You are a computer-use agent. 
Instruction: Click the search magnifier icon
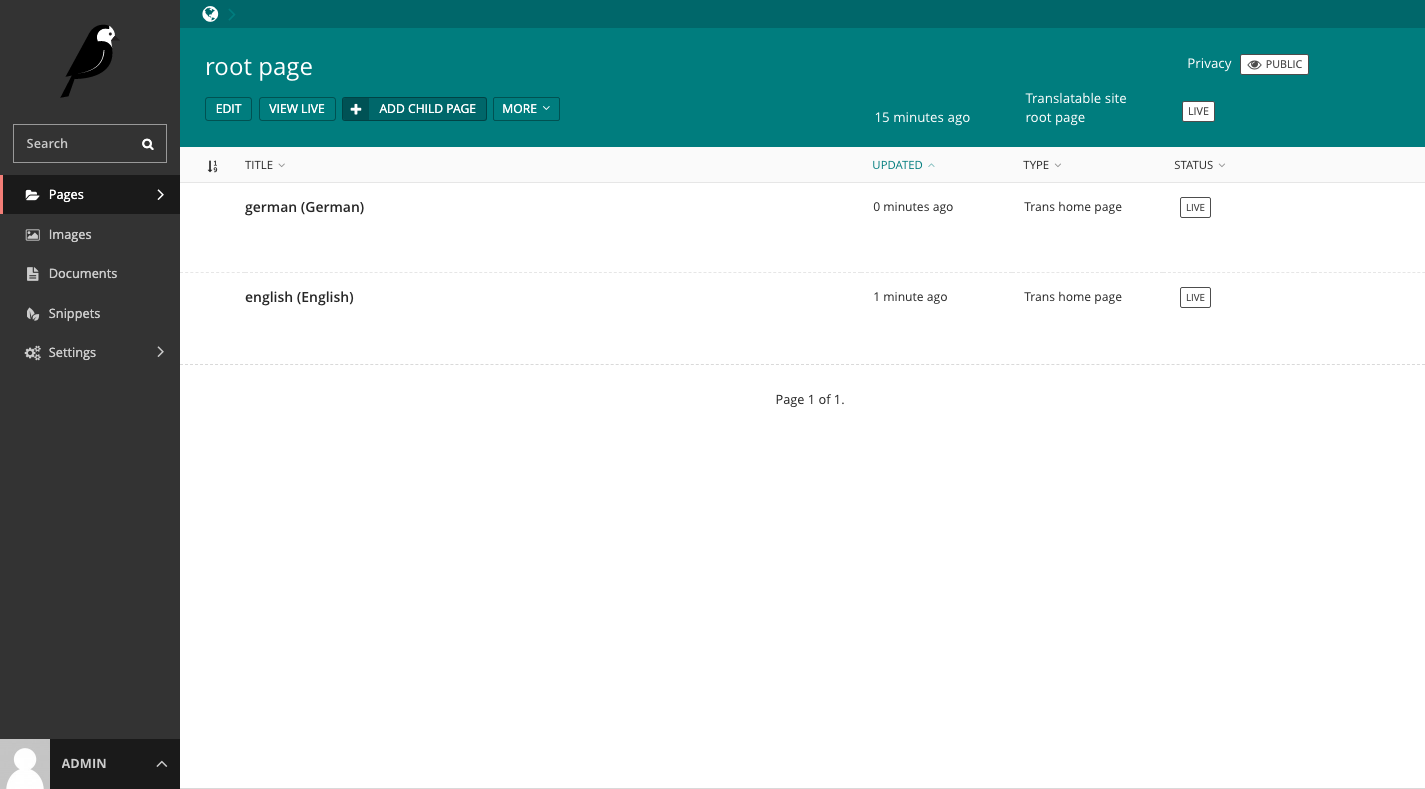(x=148, y=144)
